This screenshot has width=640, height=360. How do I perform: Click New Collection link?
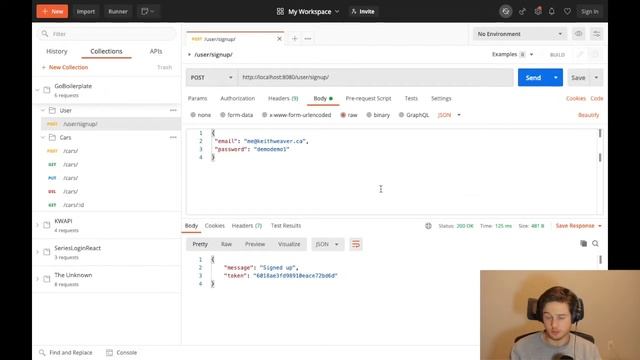coord(65,67)
